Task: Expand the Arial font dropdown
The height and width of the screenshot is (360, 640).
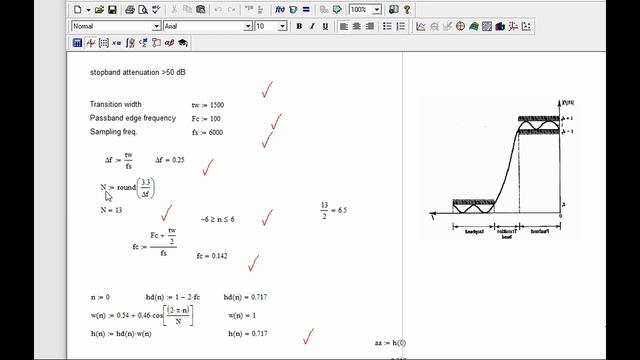Action: point(248,26)
